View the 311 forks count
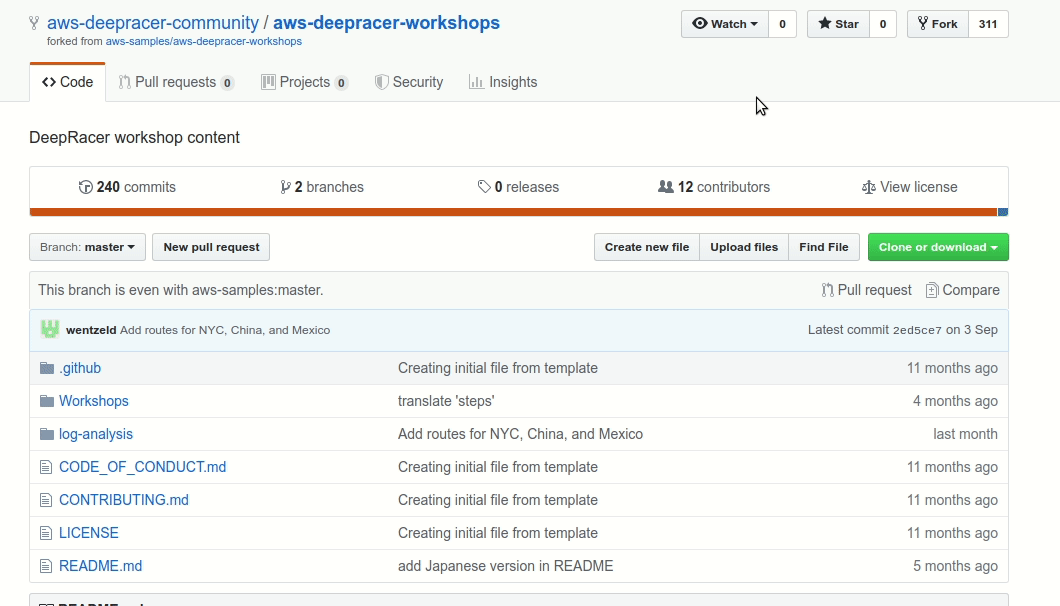1060x606 pixels. (988, 24)
